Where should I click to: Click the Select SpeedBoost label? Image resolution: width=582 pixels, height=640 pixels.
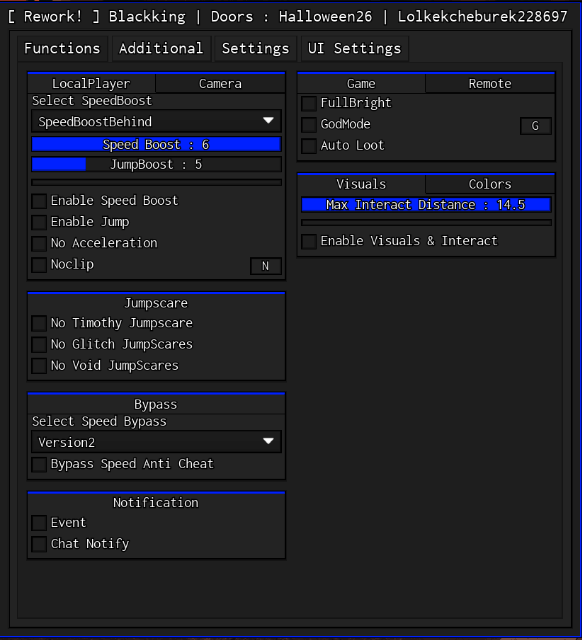(x=92, y=101)
